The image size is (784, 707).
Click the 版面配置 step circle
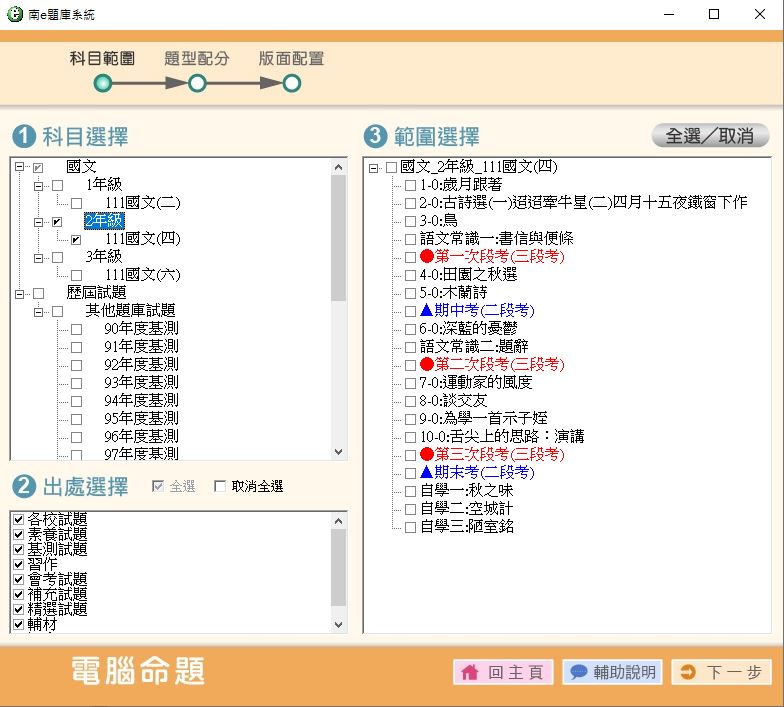[292, 83]
